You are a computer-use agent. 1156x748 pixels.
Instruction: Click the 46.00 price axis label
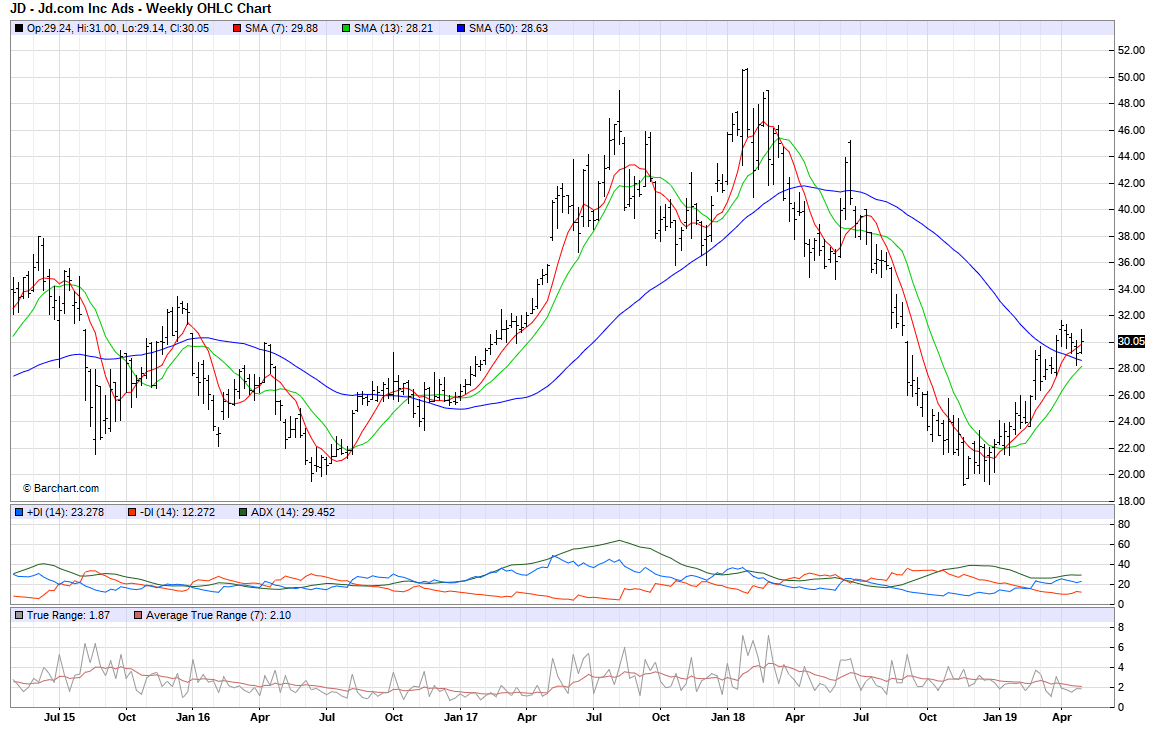point(1132,130)
